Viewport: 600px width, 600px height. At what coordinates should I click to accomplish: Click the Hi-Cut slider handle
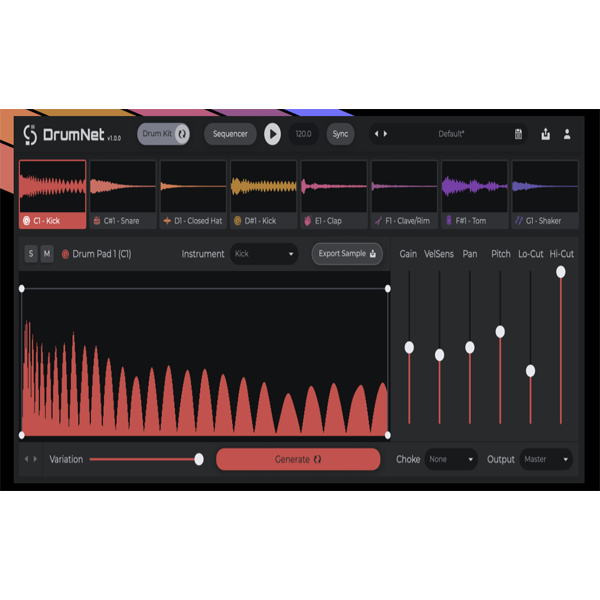pos(561,272)
